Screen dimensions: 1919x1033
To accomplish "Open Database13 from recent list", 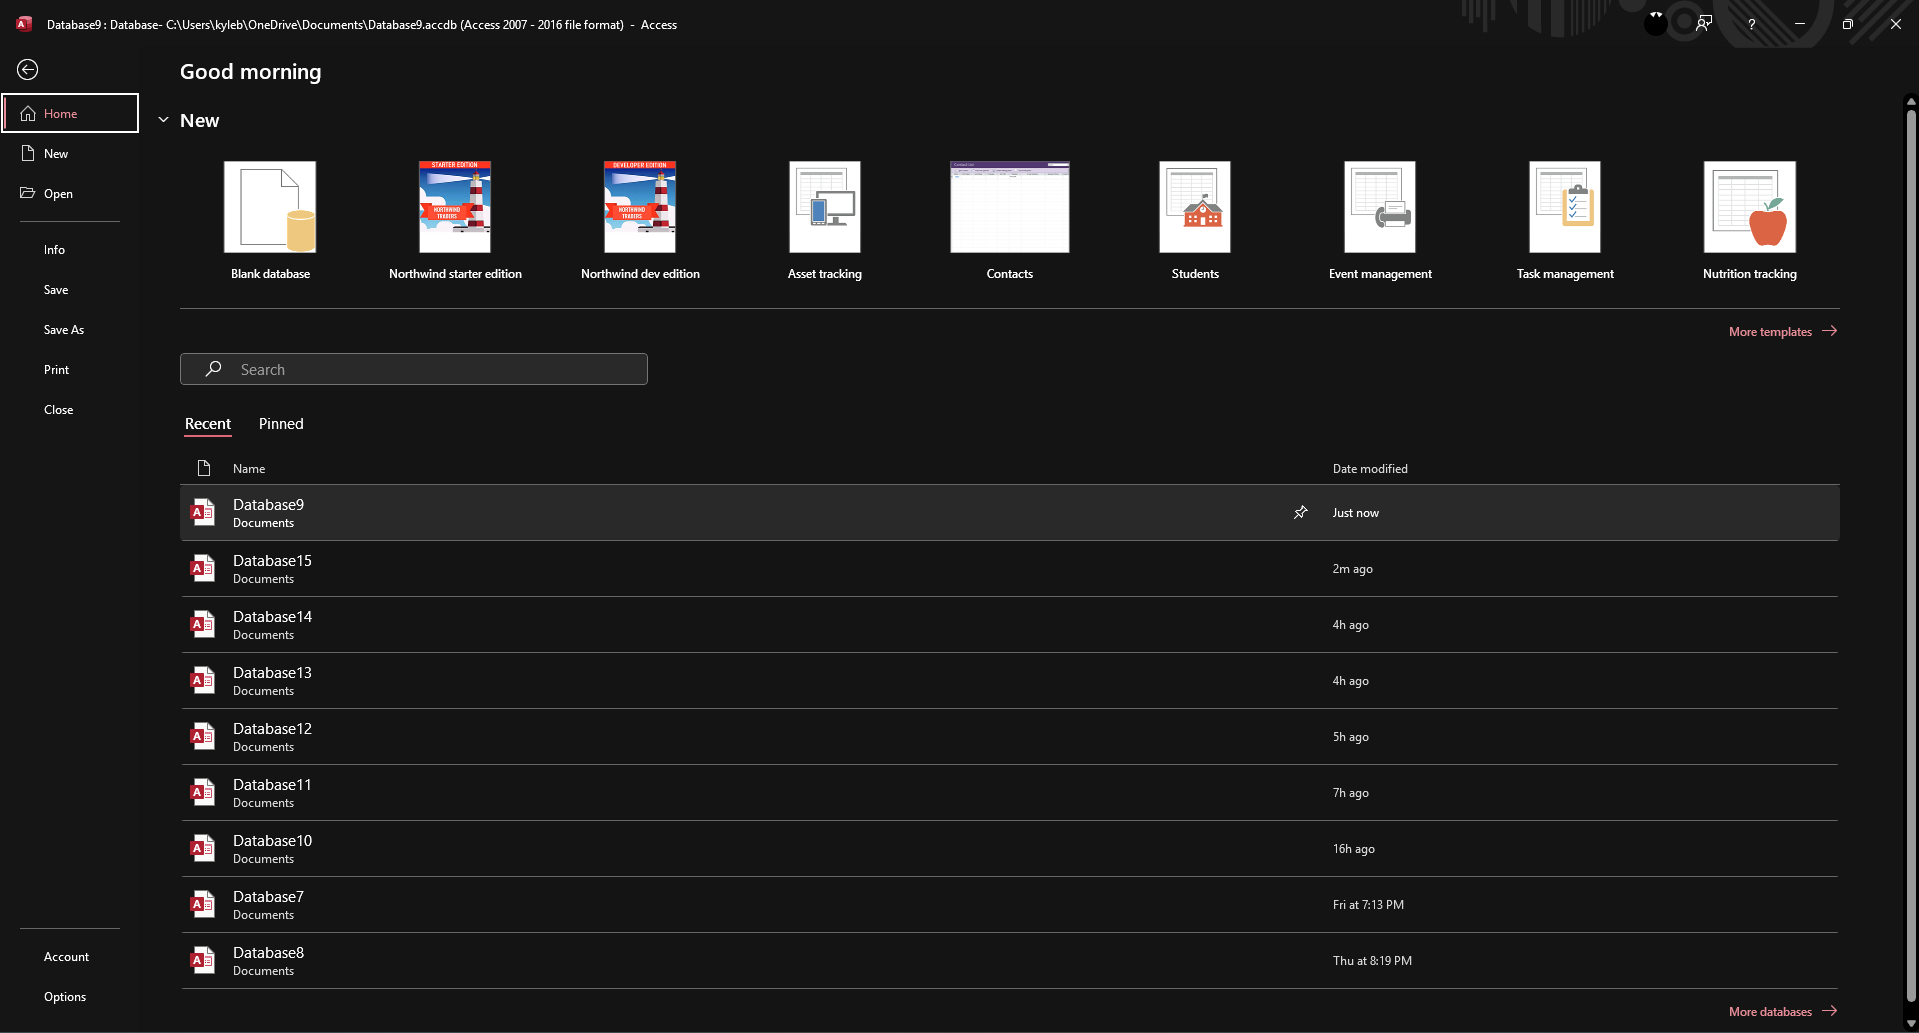I will click(1010, 680).
